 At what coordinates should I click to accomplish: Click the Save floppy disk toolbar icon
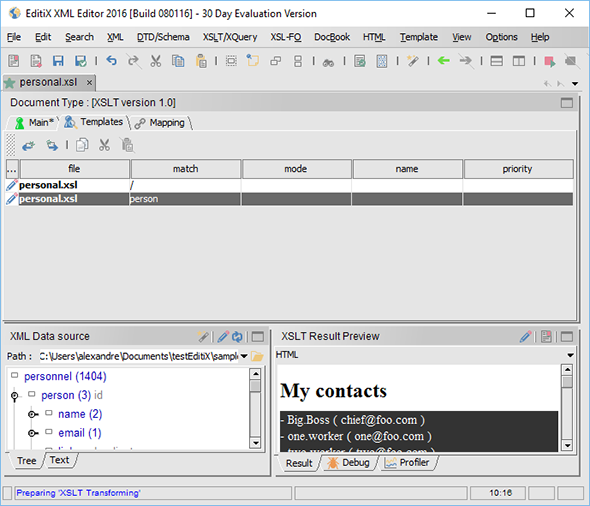pyautogui.click(x=58, y=61)
